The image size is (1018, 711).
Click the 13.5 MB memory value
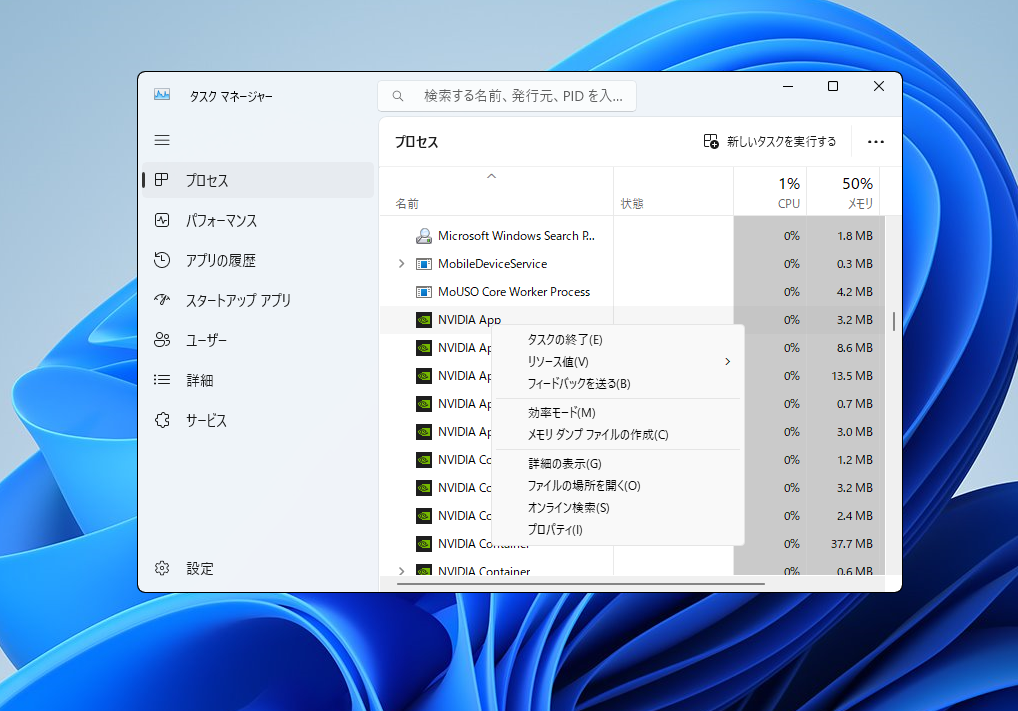tap(852, 375)
